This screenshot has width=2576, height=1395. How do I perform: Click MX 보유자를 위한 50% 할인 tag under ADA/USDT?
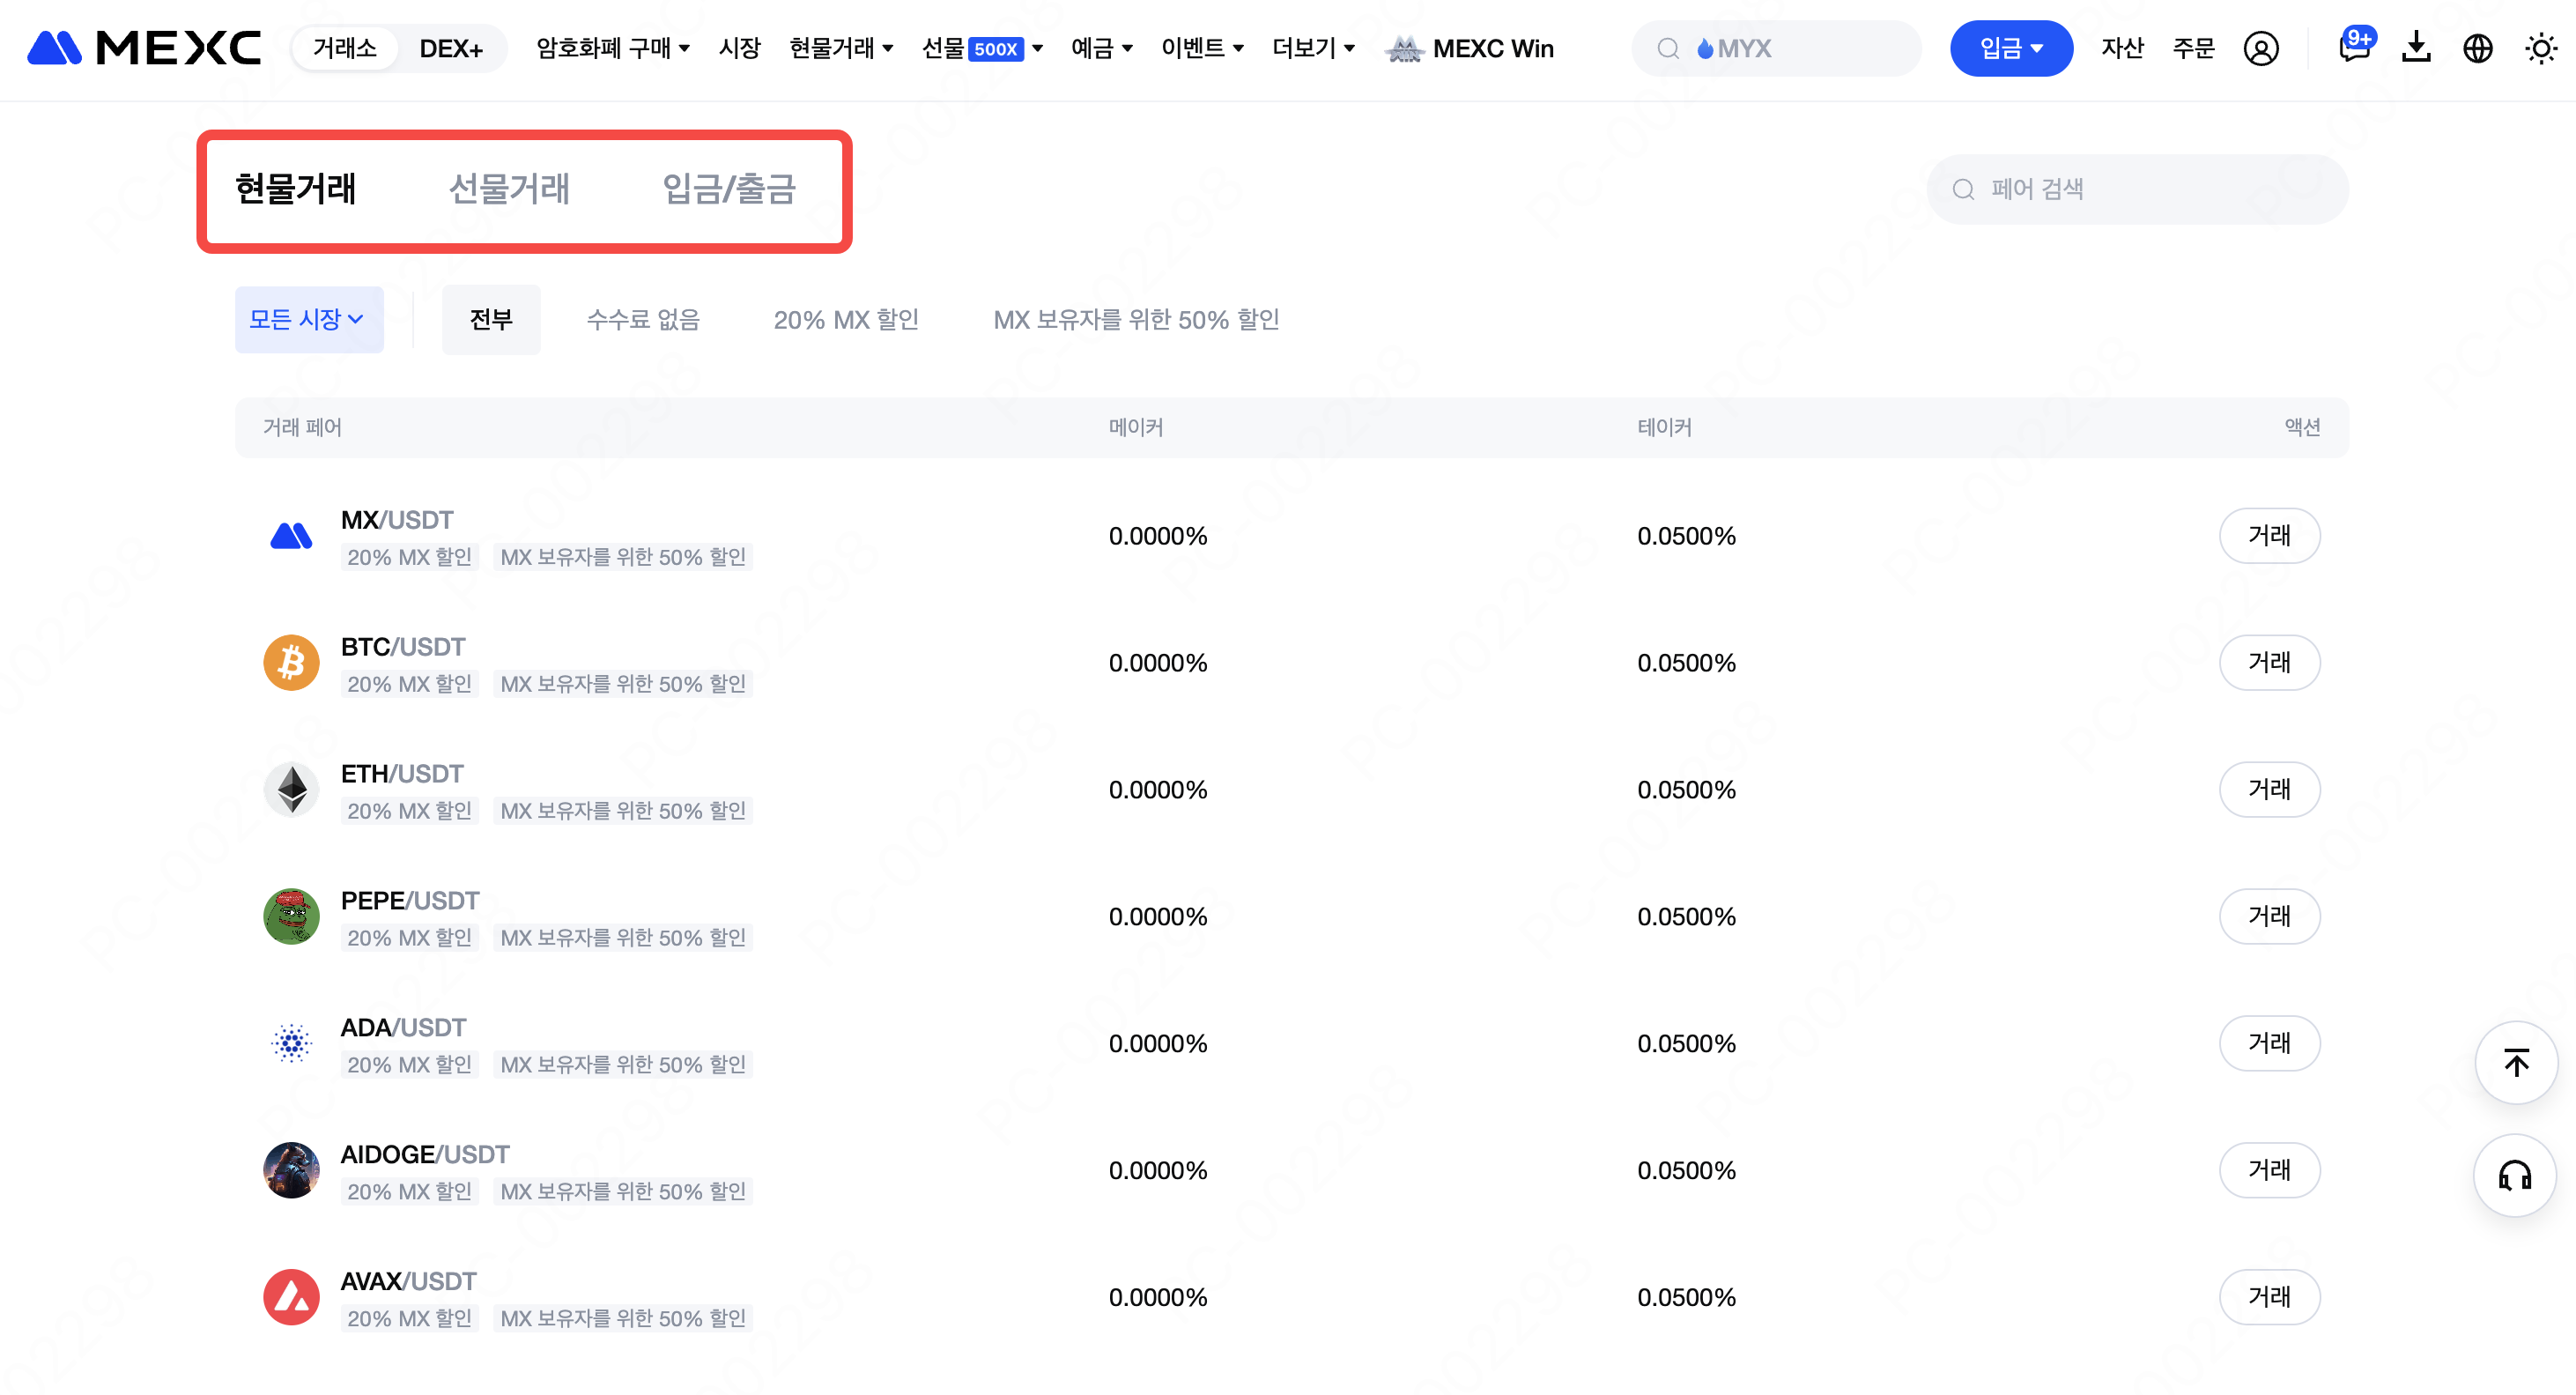coord(623,1065)
